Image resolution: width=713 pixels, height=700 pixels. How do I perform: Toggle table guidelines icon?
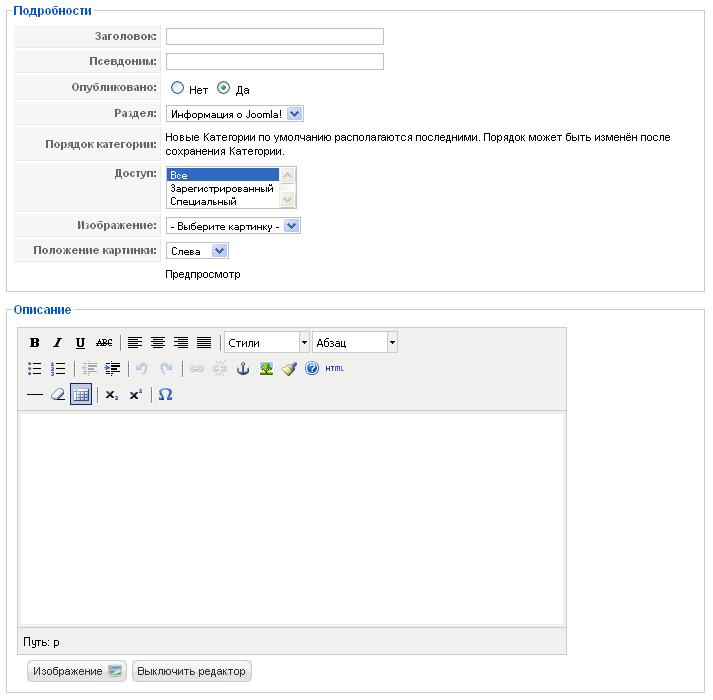pyautogui.click(x=81, y=394)
